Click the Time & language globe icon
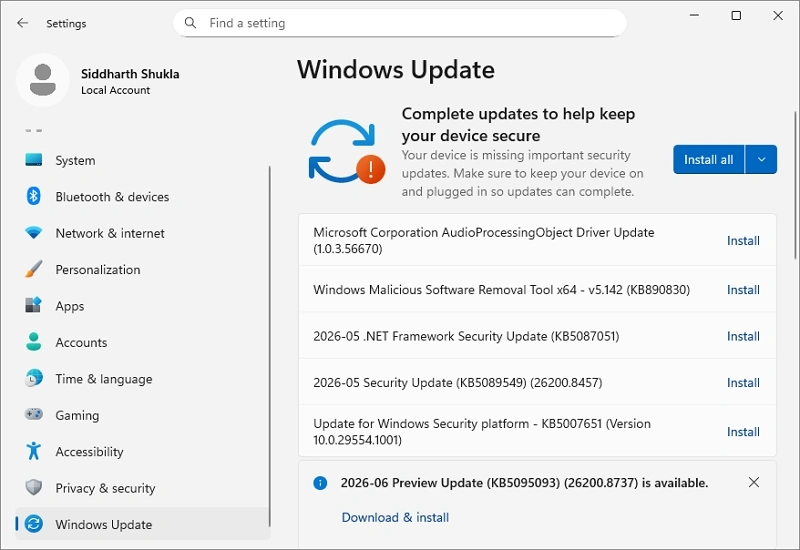Image resolution: width=800 pixels, height=550 pixels. (34, 378)
